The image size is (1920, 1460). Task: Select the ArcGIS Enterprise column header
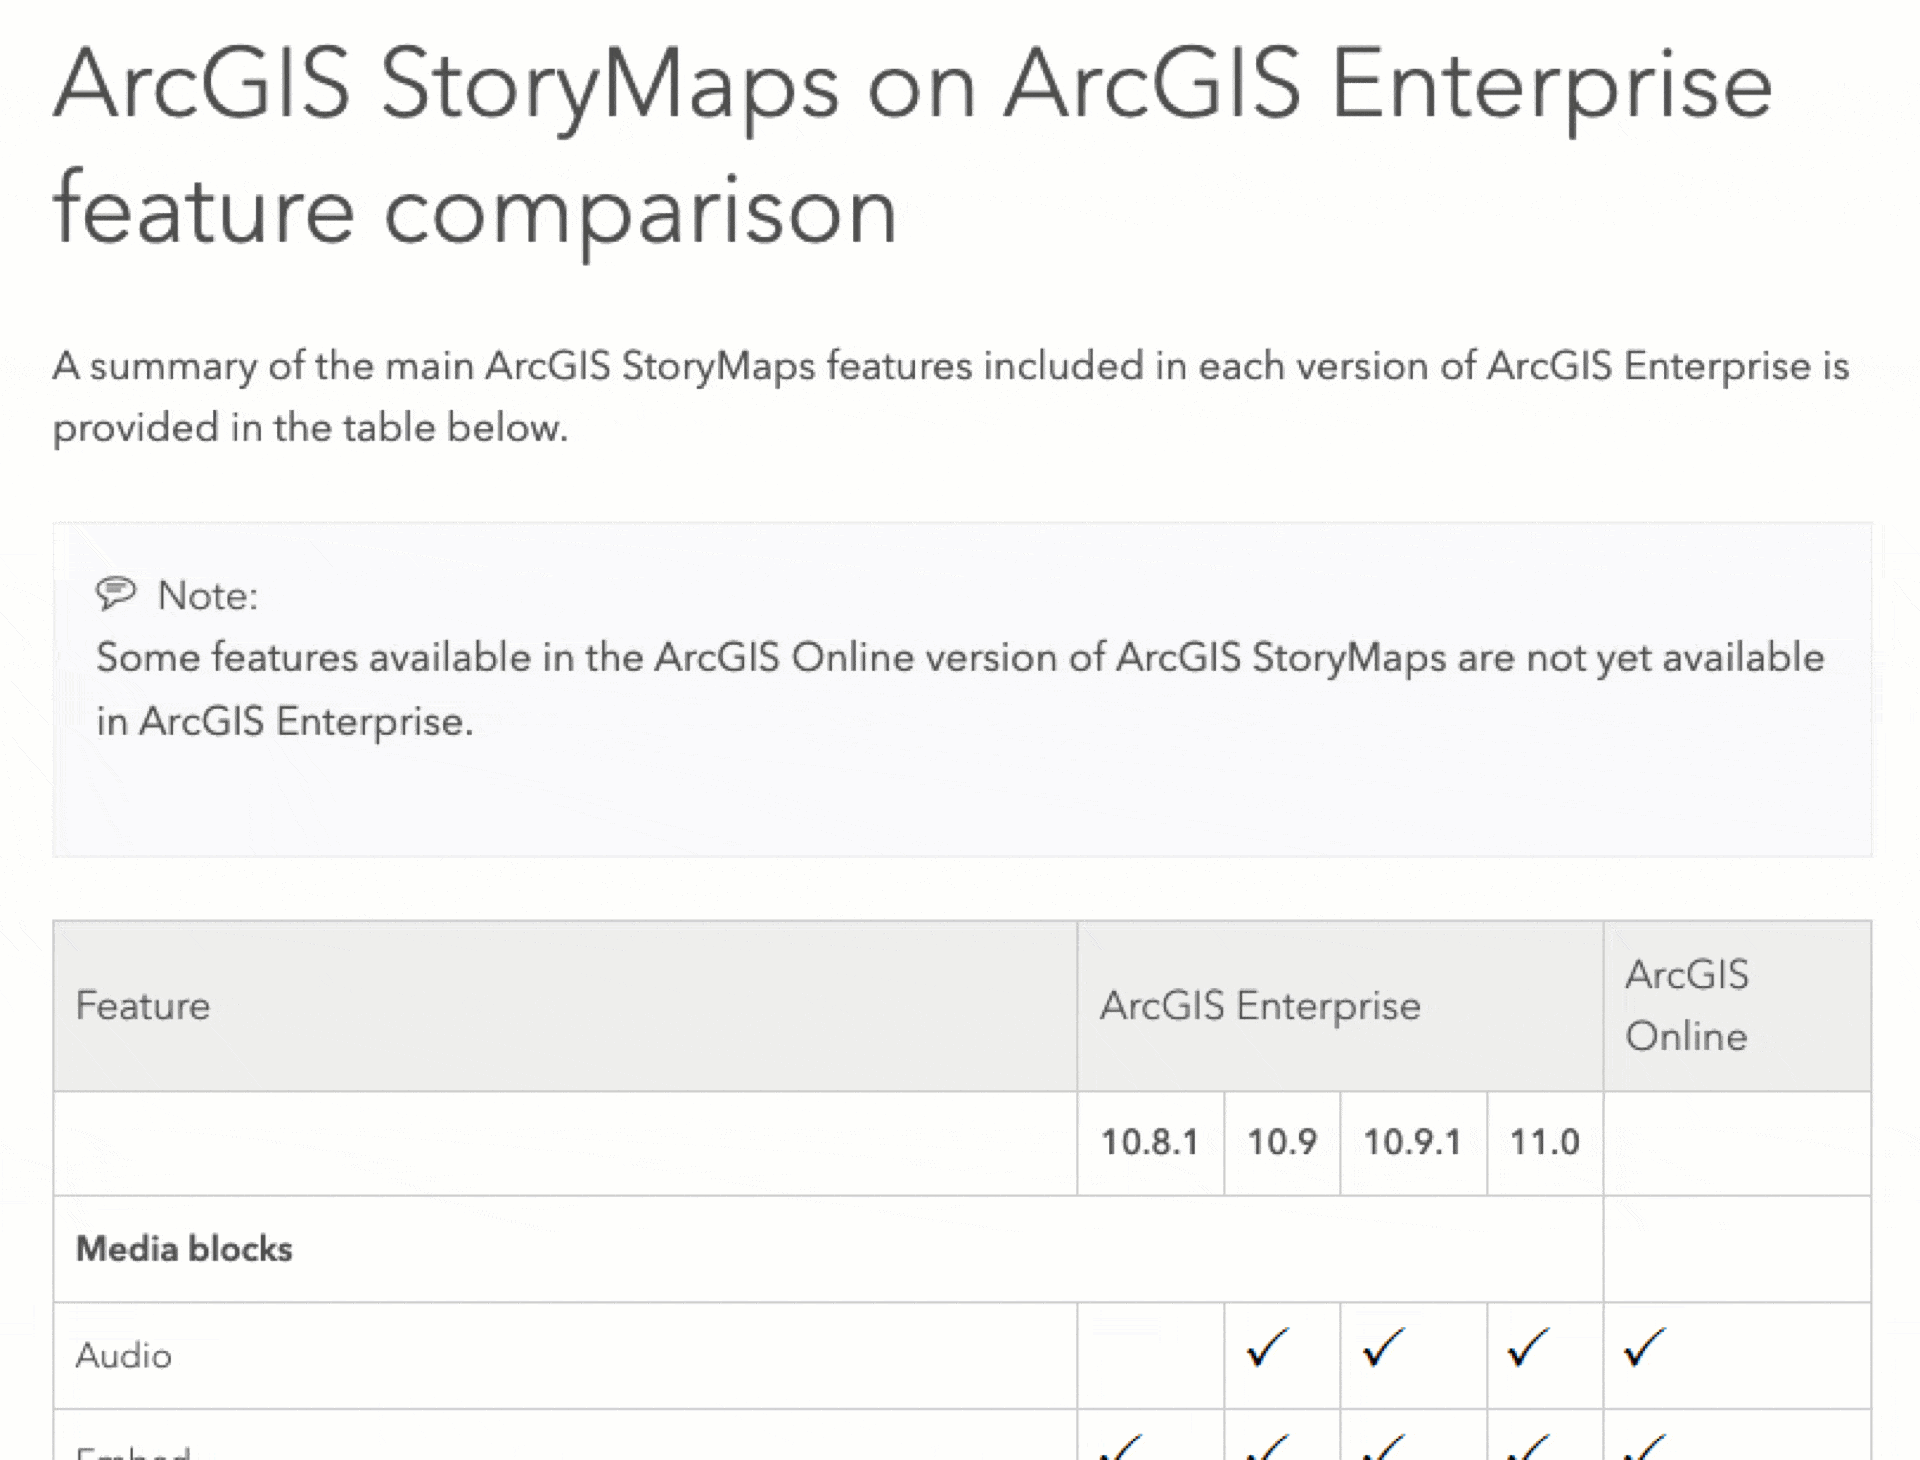(1259, 1006)
